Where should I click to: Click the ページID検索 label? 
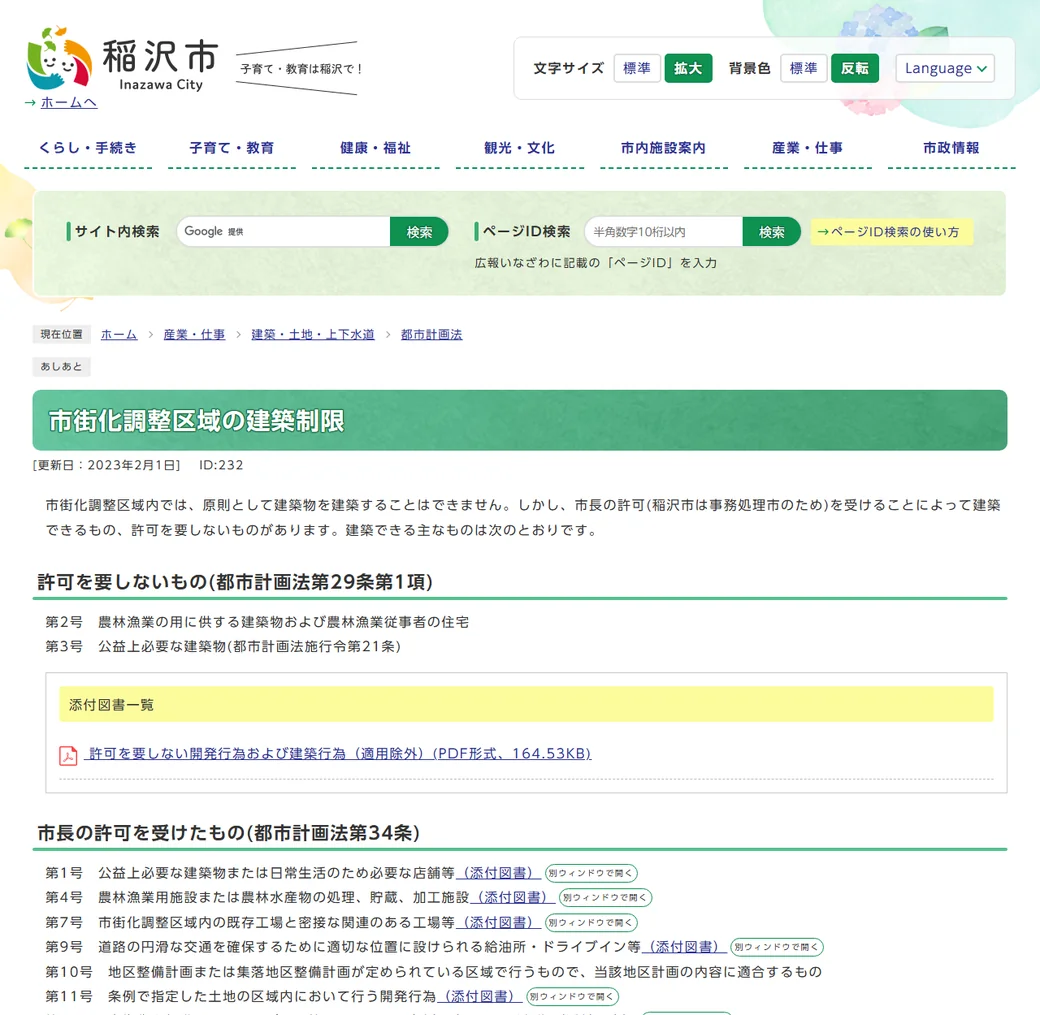point(527,232)
